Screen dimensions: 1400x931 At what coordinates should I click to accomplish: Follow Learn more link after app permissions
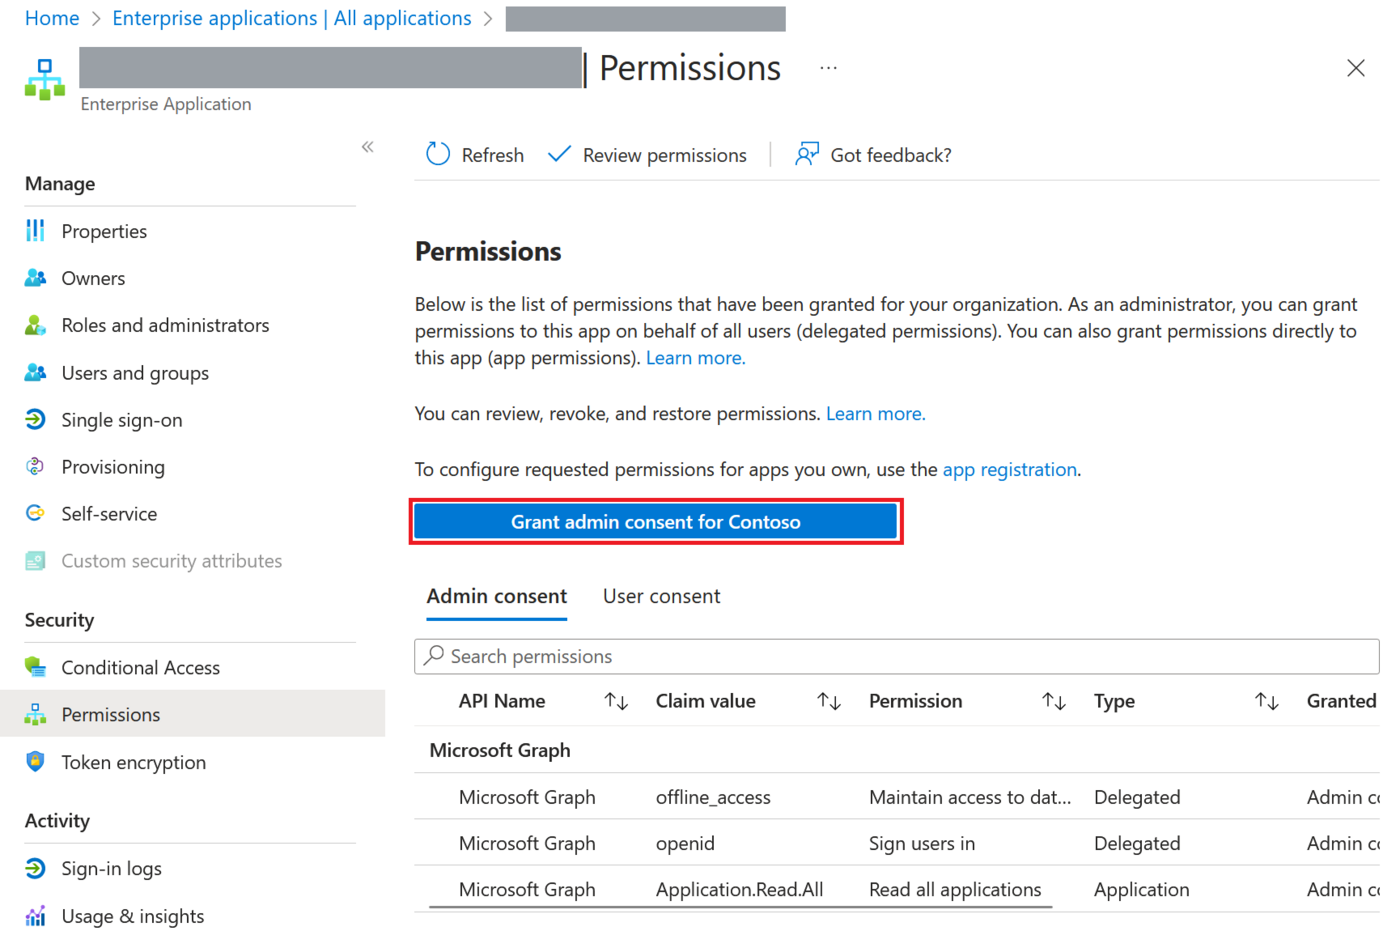coord(696,358)
